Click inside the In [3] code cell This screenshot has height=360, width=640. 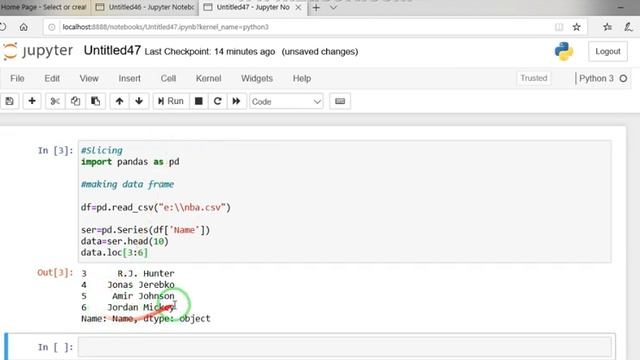click(344, 201)
